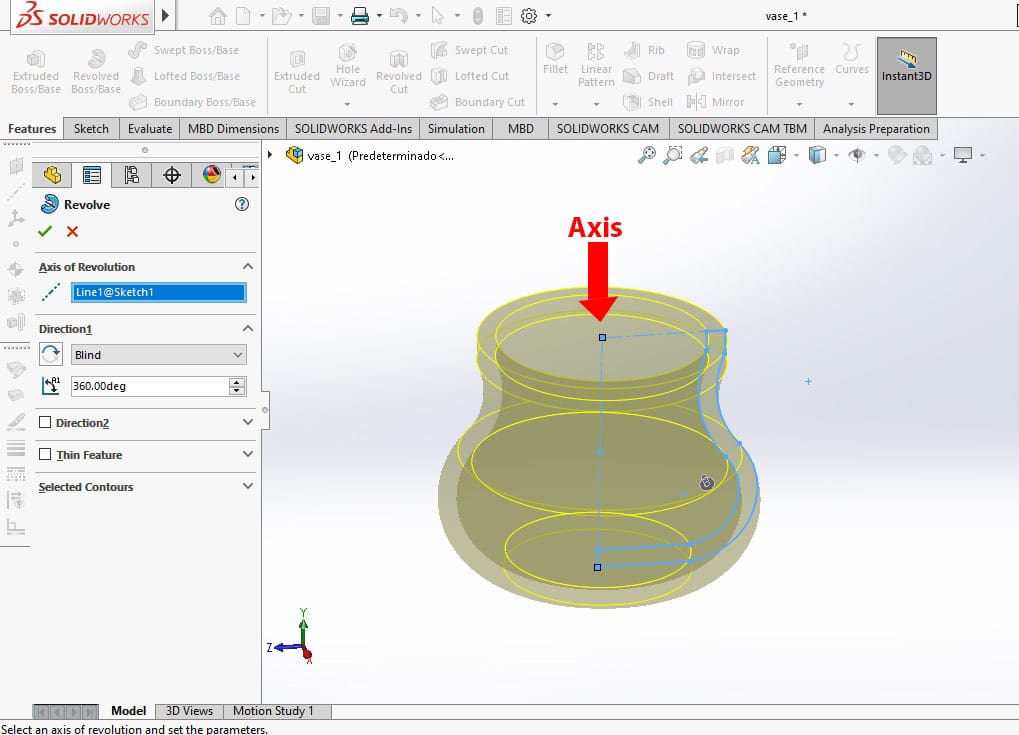Click the View Settings monitor icon
1019x735 pixels.
point(962,155)
